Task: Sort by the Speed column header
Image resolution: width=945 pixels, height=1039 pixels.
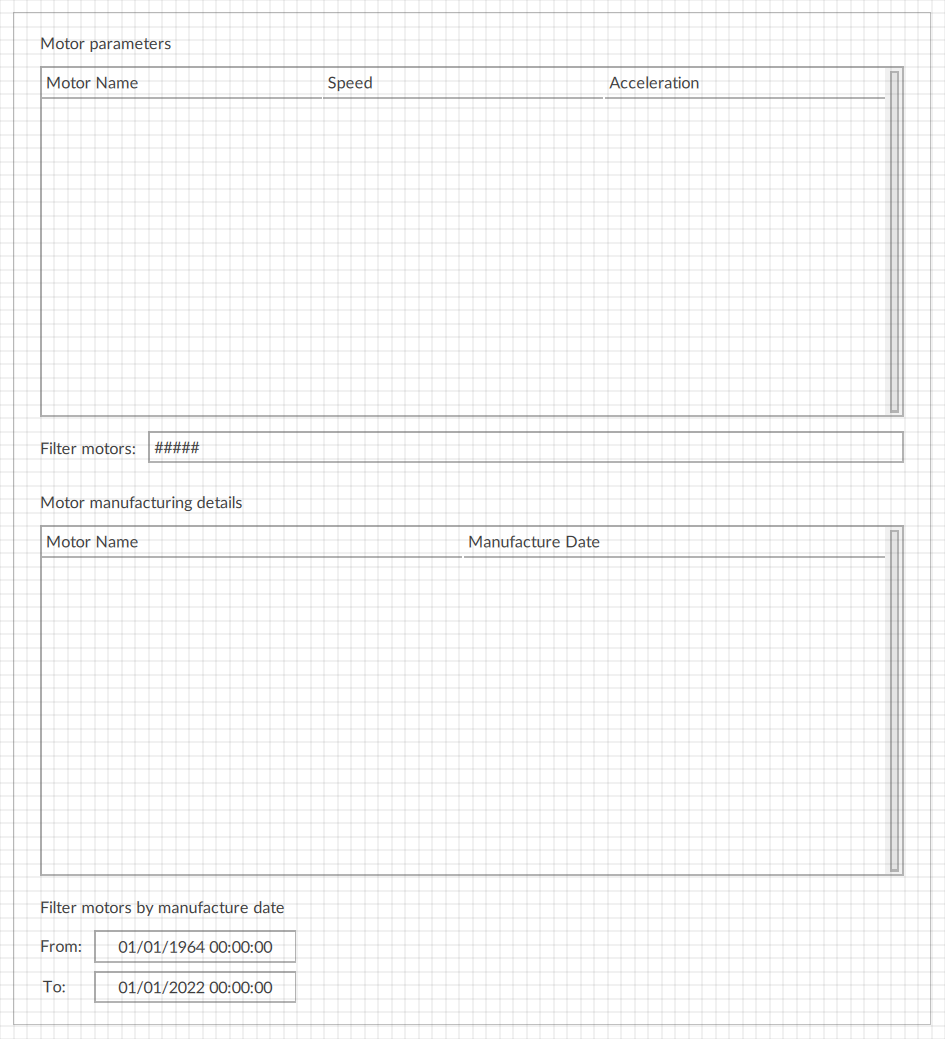Action: (349, 83)
